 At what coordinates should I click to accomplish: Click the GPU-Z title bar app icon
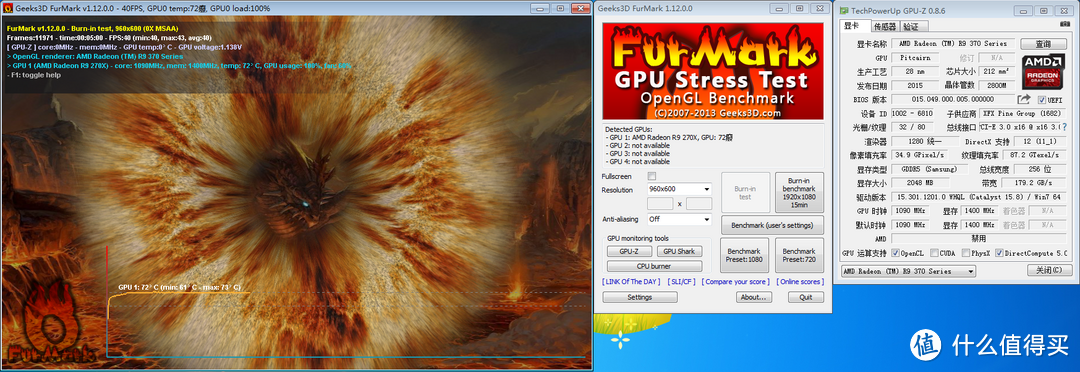pyautogui.click(x=844, y=10)
